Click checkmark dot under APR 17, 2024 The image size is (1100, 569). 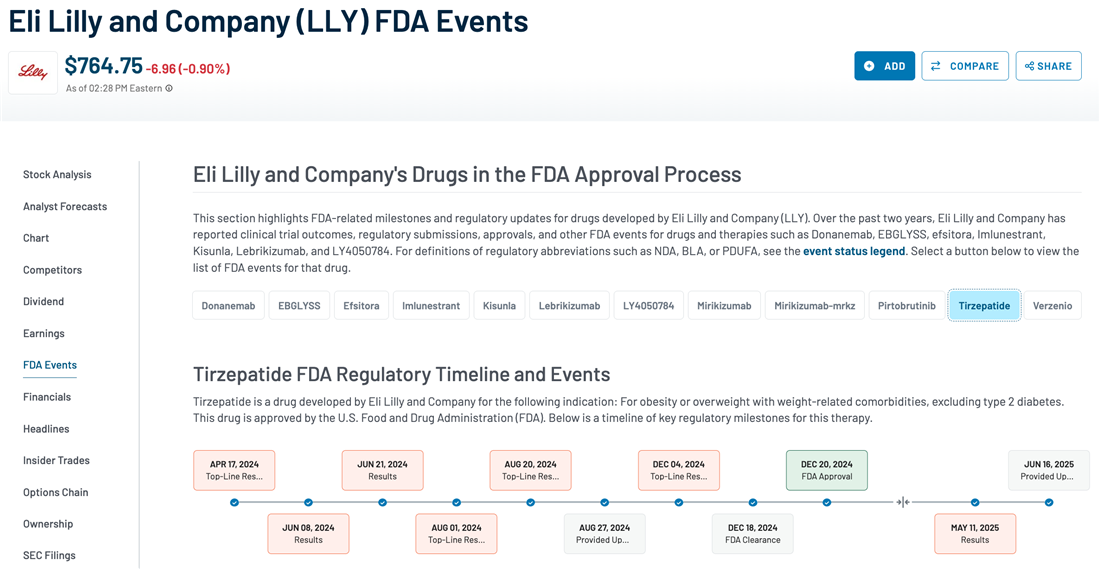click(x=234, y=502)
